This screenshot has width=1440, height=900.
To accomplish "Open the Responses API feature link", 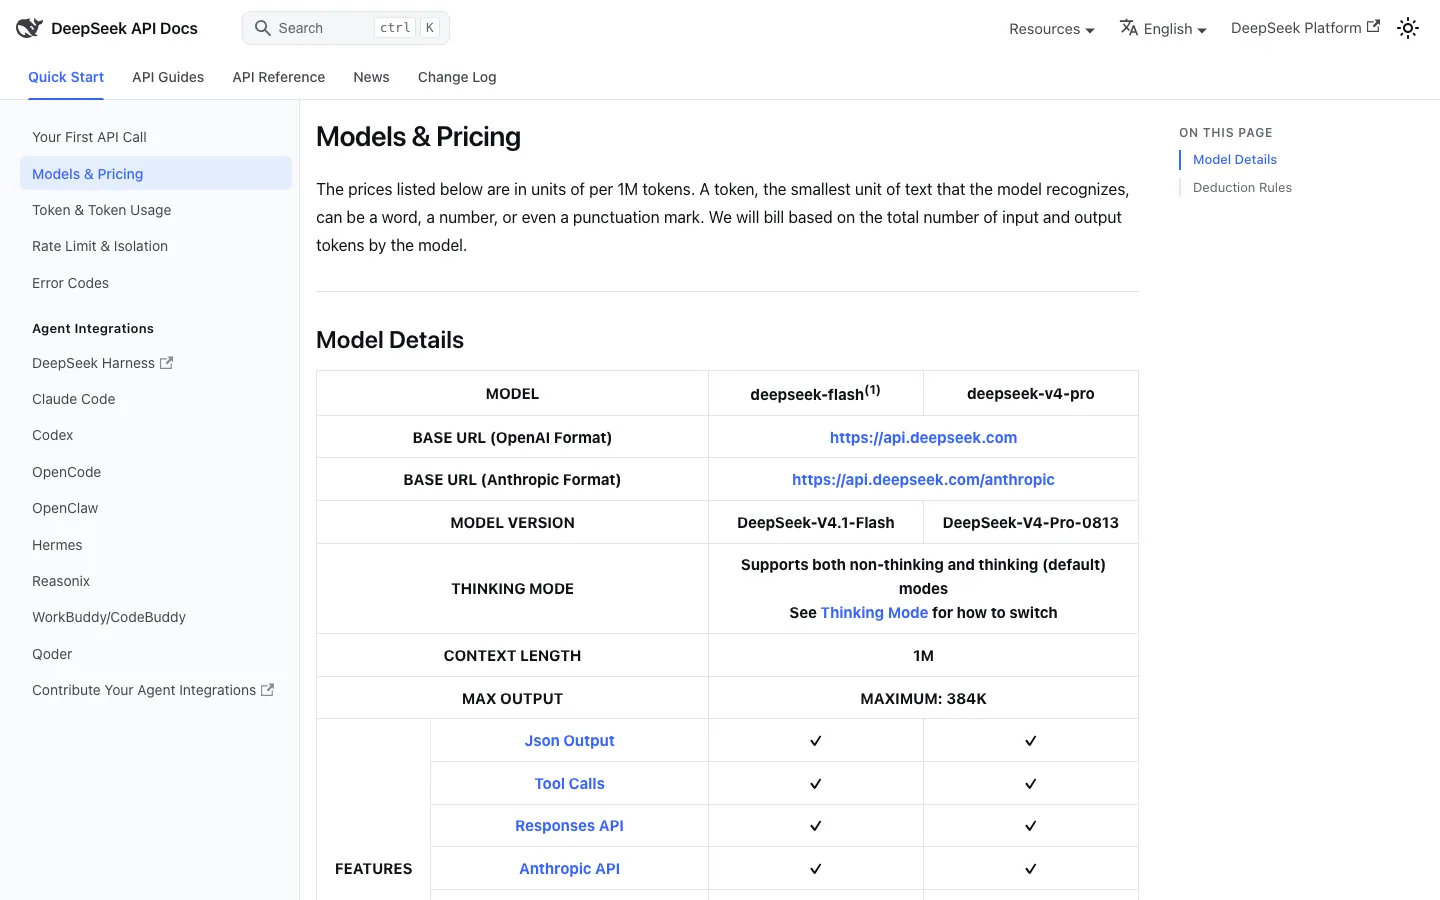I will 569,825.
